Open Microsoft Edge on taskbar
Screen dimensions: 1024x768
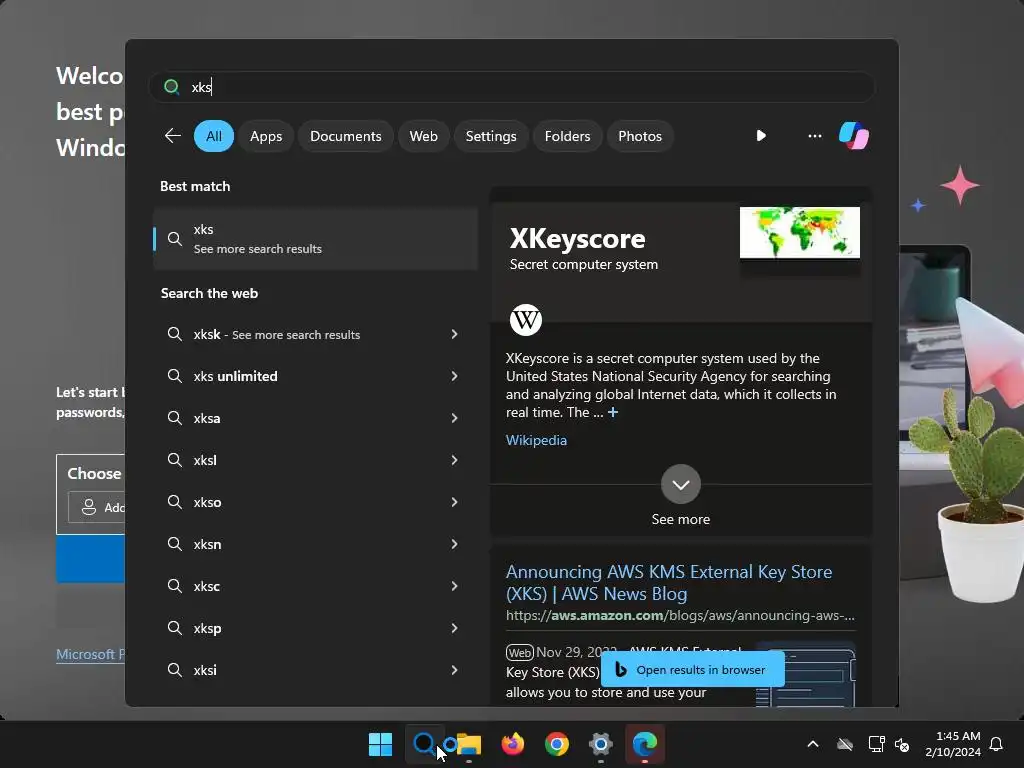point(645,744)
